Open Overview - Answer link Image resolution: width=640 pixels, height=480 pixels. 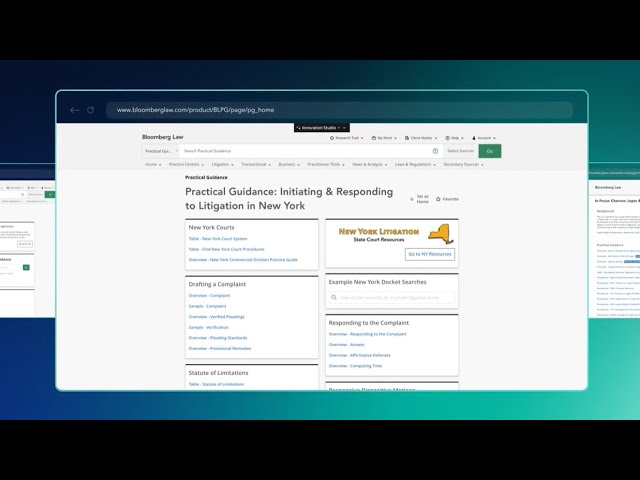[x=347, y=345]
